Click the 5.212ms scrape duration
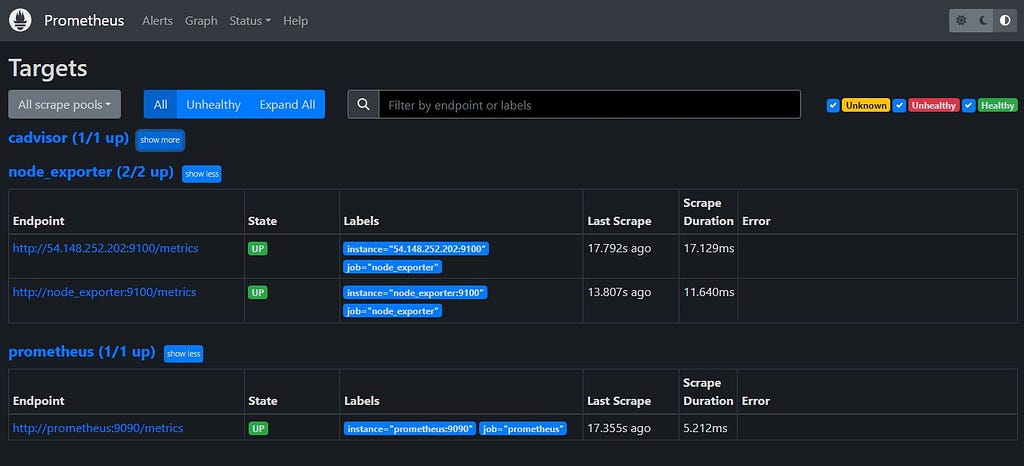 pos(705,428)
